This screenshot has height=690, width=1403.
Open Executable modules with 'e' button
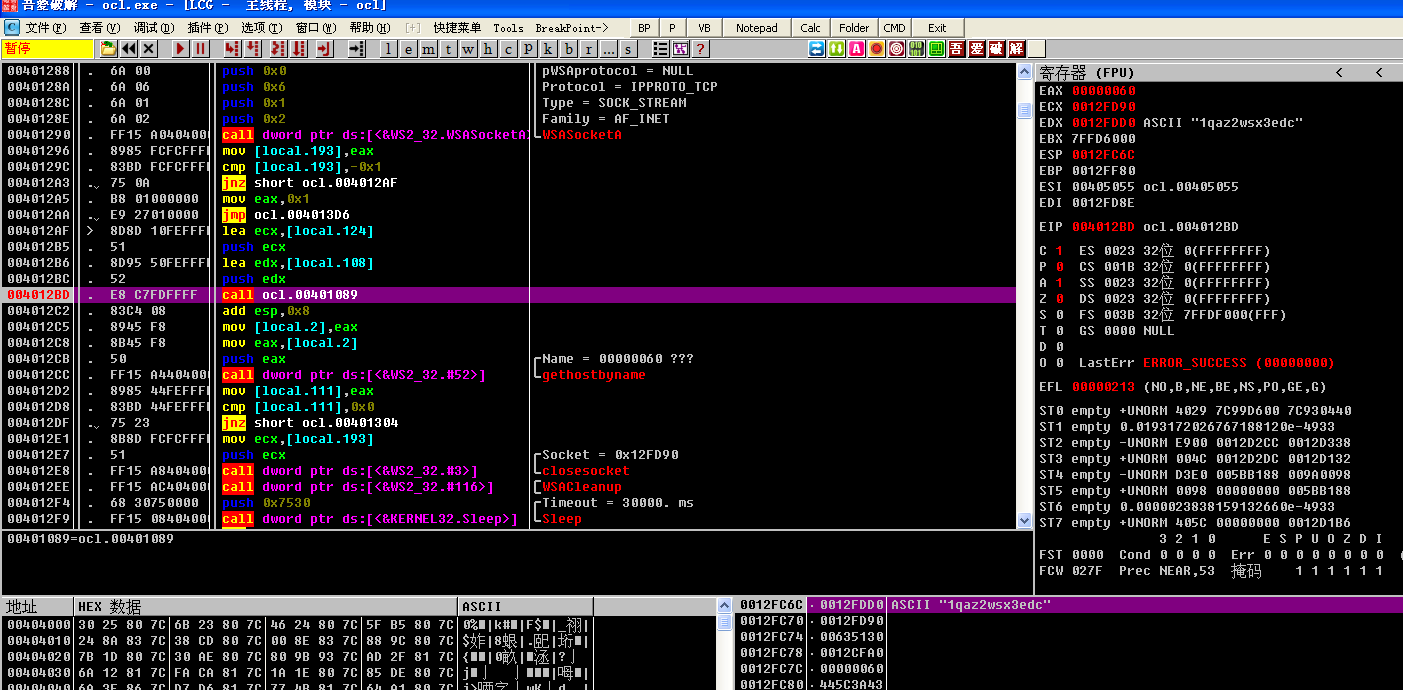408,48
